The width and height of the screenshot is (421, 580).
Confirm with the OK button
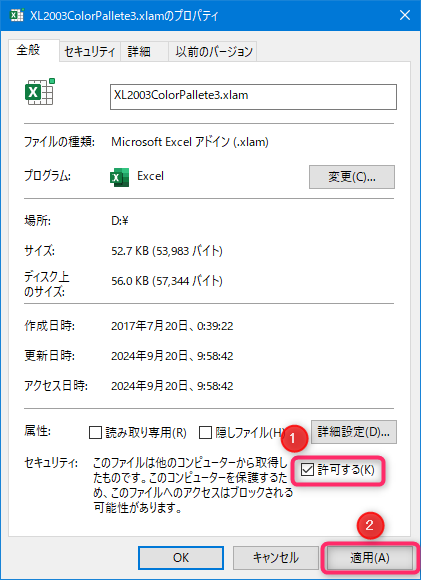click(x=181, y=557)
